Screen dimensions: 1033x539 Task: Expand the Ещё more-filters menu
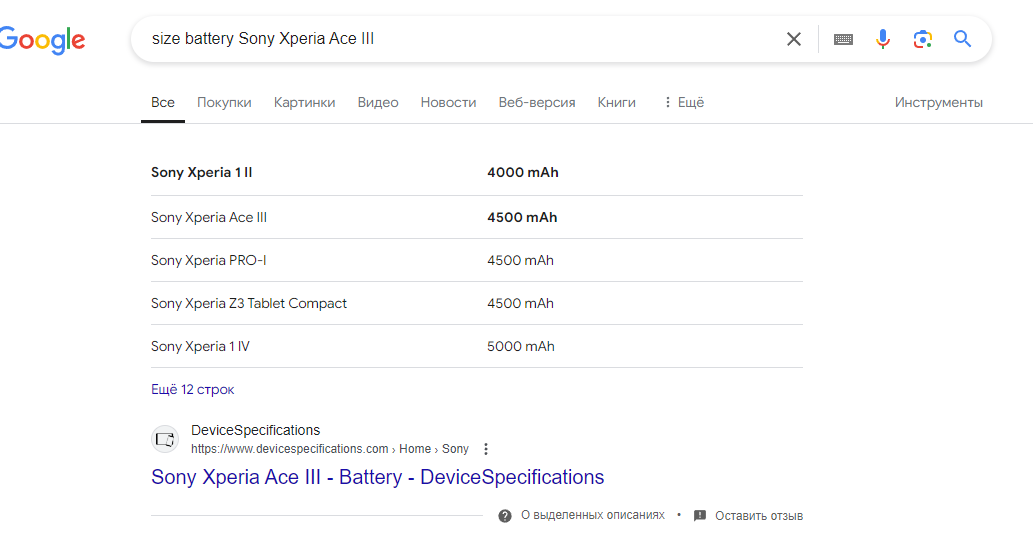click(x=684, y=102)
